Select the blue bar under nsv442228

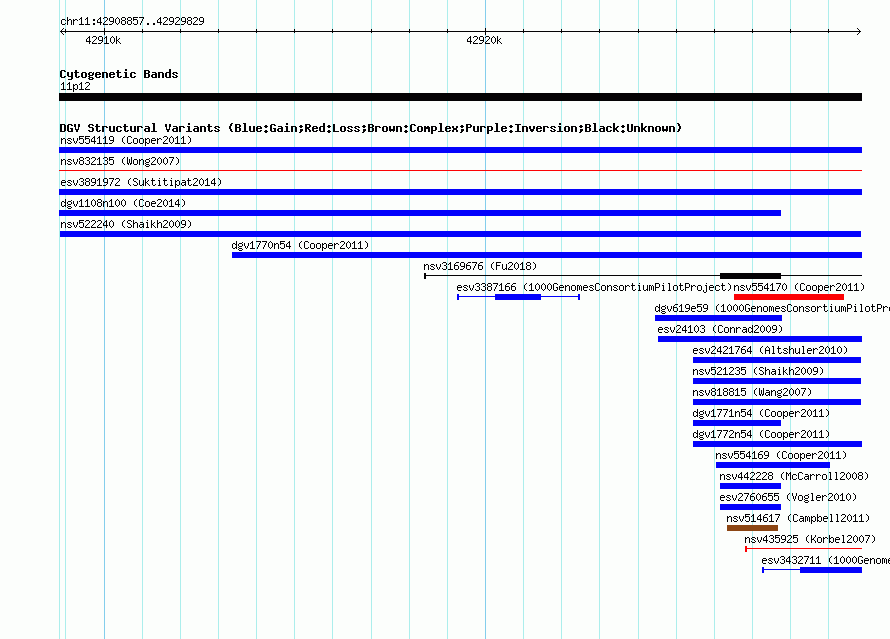(x=750, y=486)
